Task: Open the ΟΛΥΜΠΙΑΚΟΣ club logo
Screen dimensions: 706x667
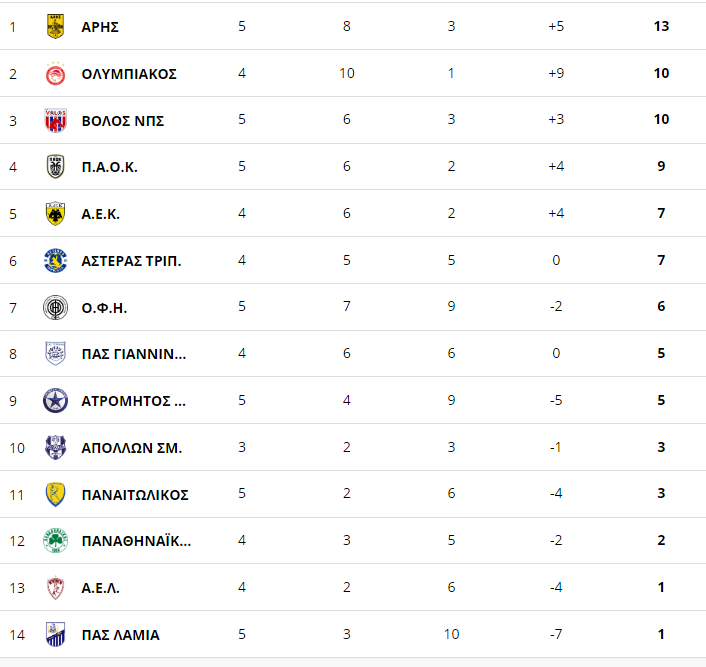Action: pyautogui.click(x=55, y=73)
